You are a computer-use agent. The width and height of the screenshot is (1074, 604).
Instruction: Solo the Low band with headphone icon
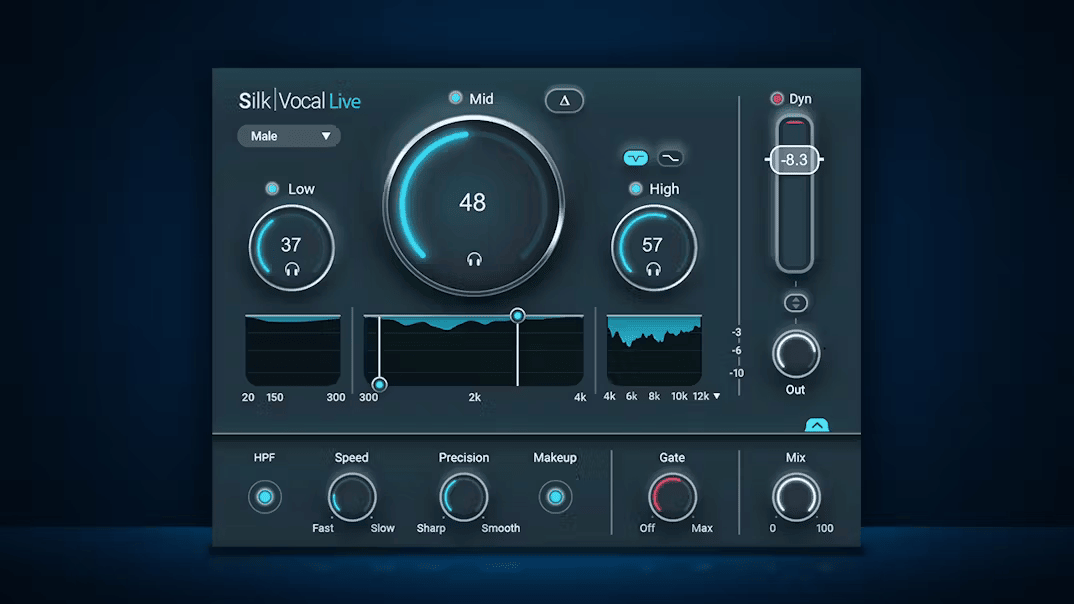pyautogui.click(x=292, y=269)
